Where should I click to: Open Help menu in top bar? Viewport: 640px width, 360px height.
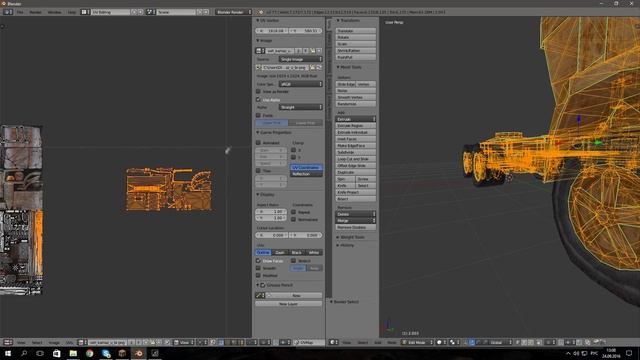(72, 12)
